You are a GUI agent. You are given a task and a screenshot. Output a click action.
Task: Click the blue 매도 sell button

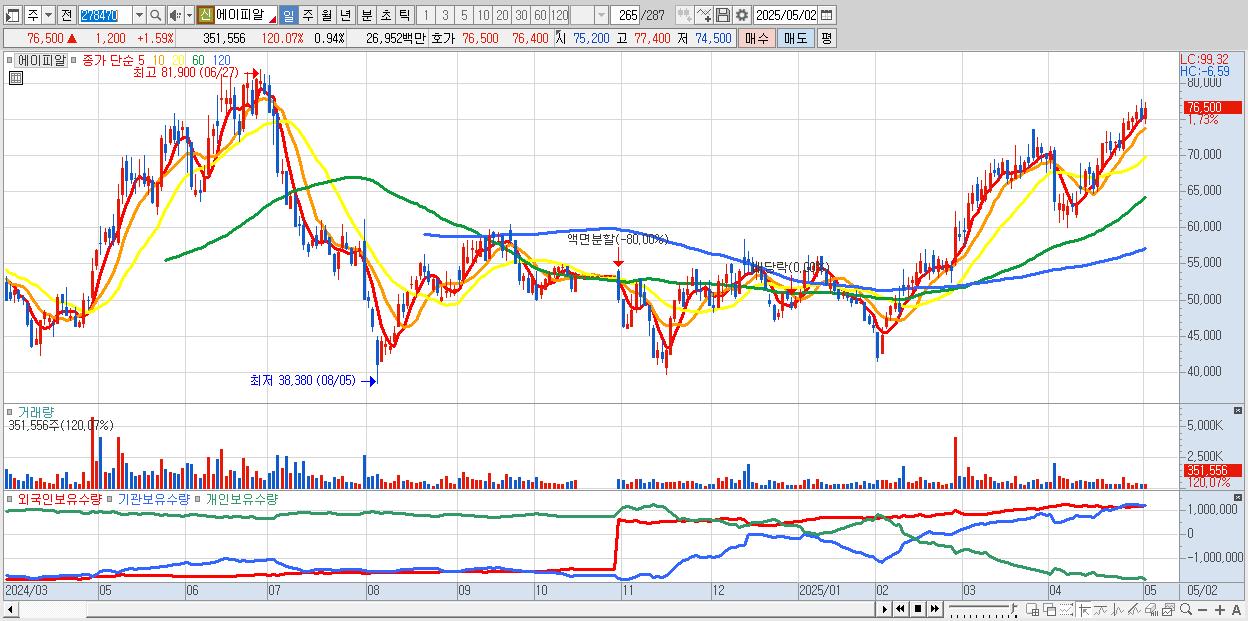[x=795, y=38]
